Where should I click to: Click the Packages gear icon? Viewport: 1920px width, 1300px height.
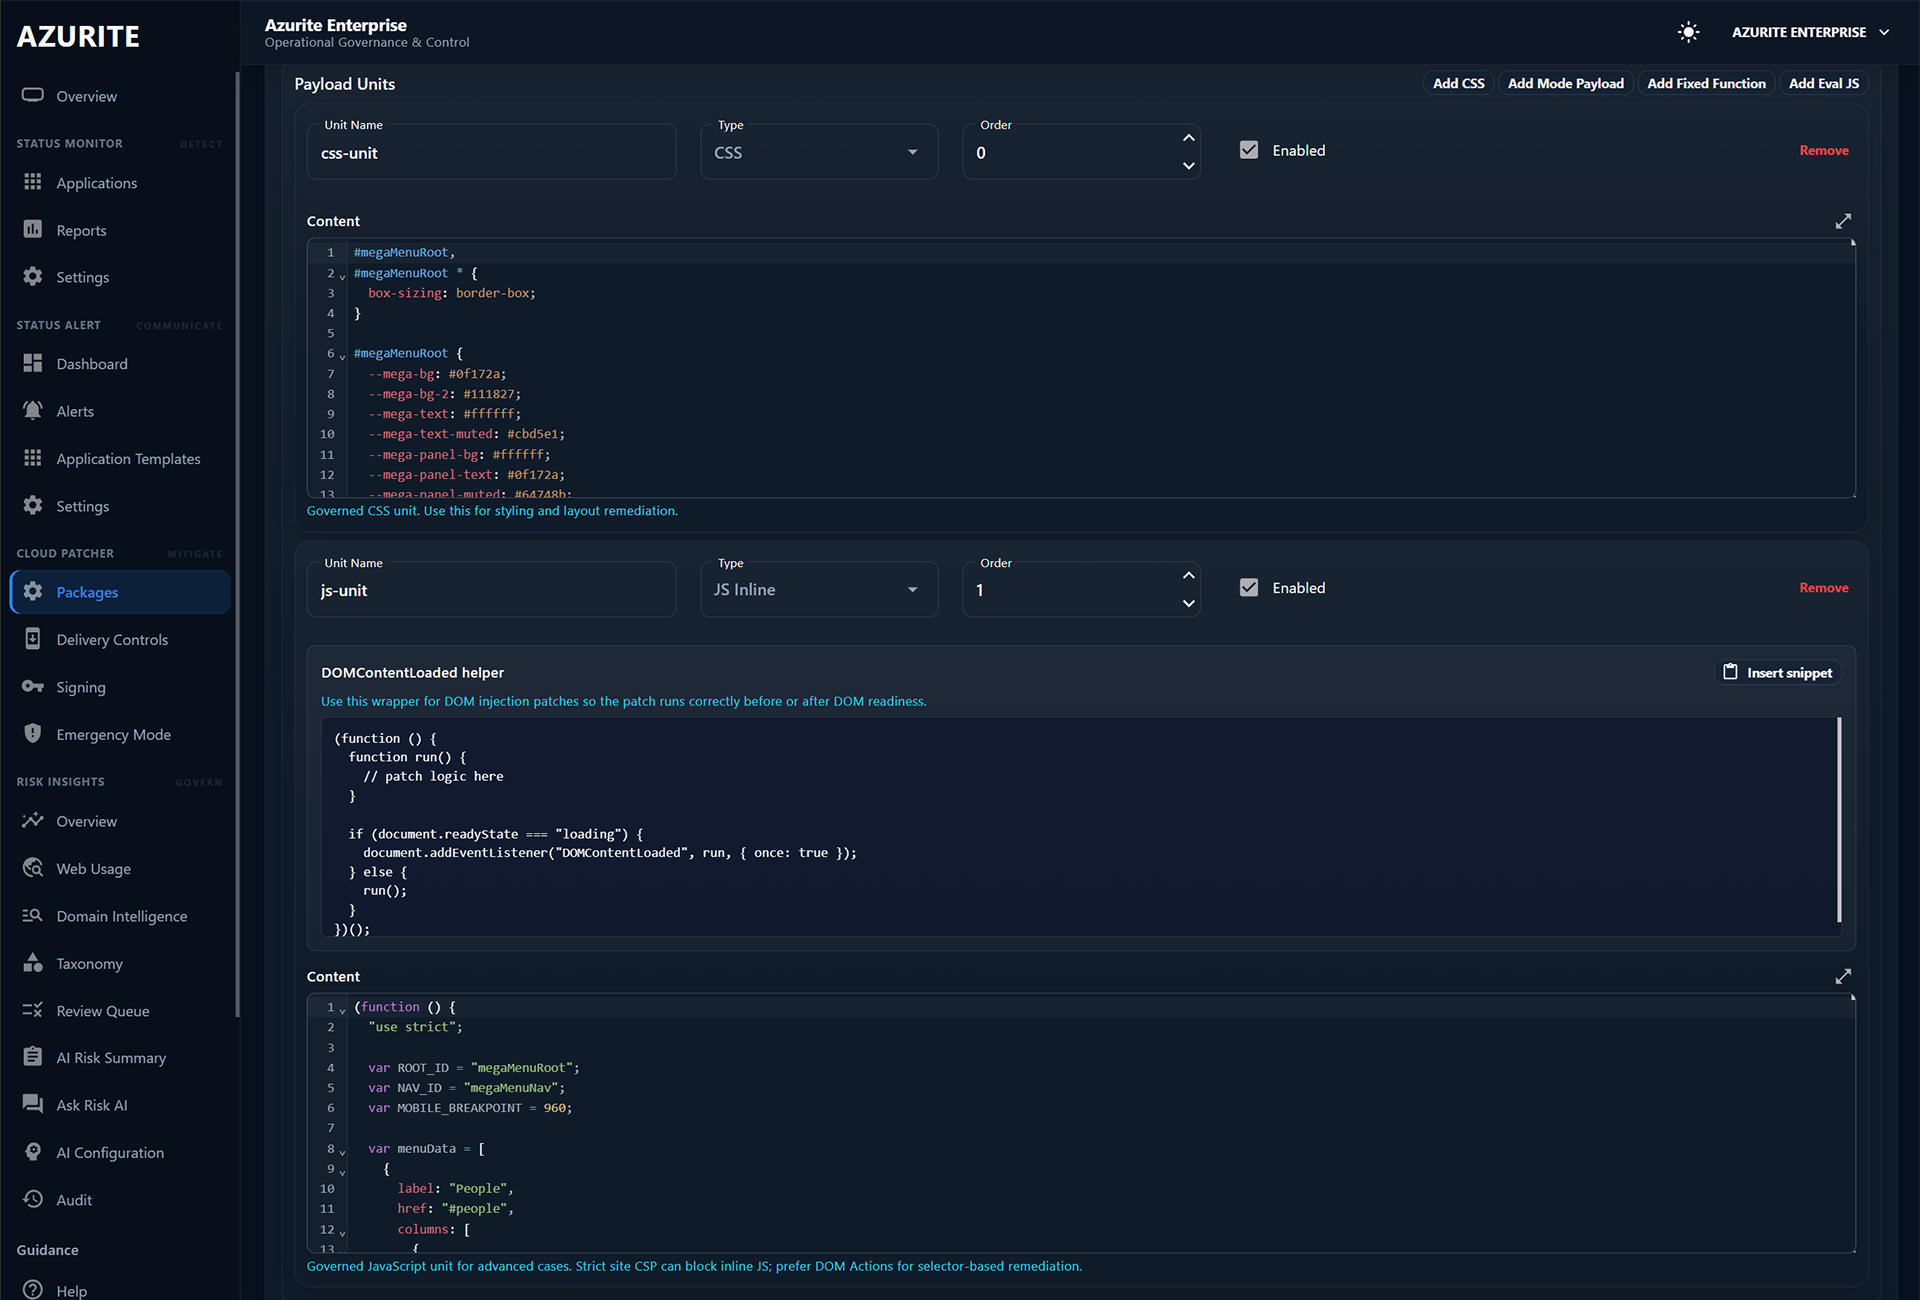pos(33,591)
